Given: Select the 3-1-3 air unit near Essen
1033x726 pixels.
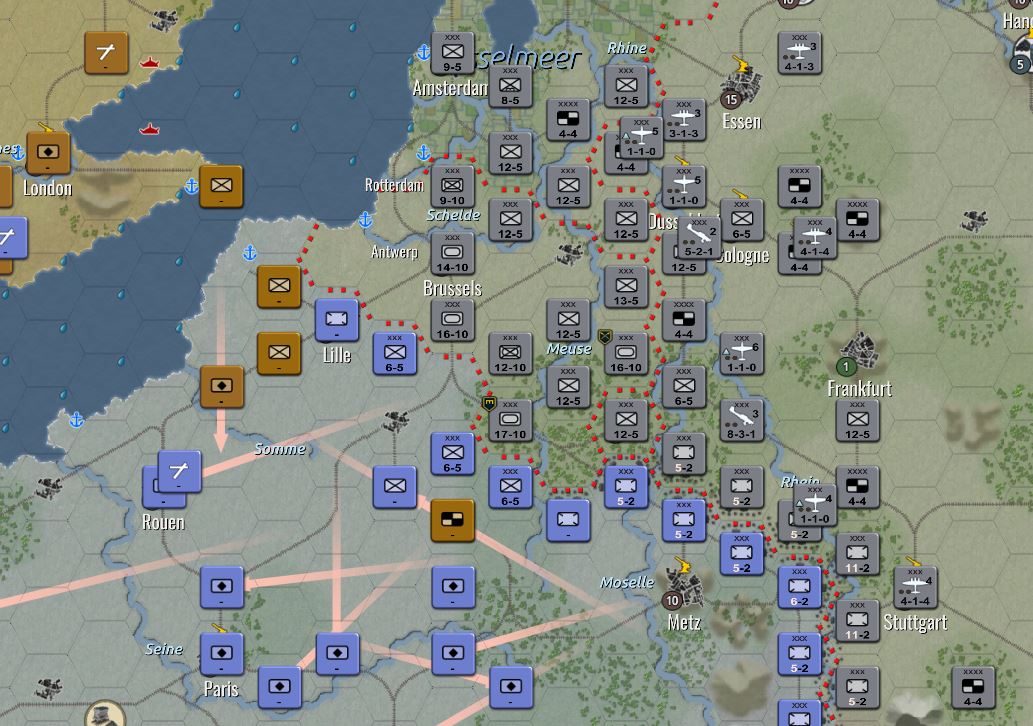Looking at the screenshot, I should tap(684, 120).
